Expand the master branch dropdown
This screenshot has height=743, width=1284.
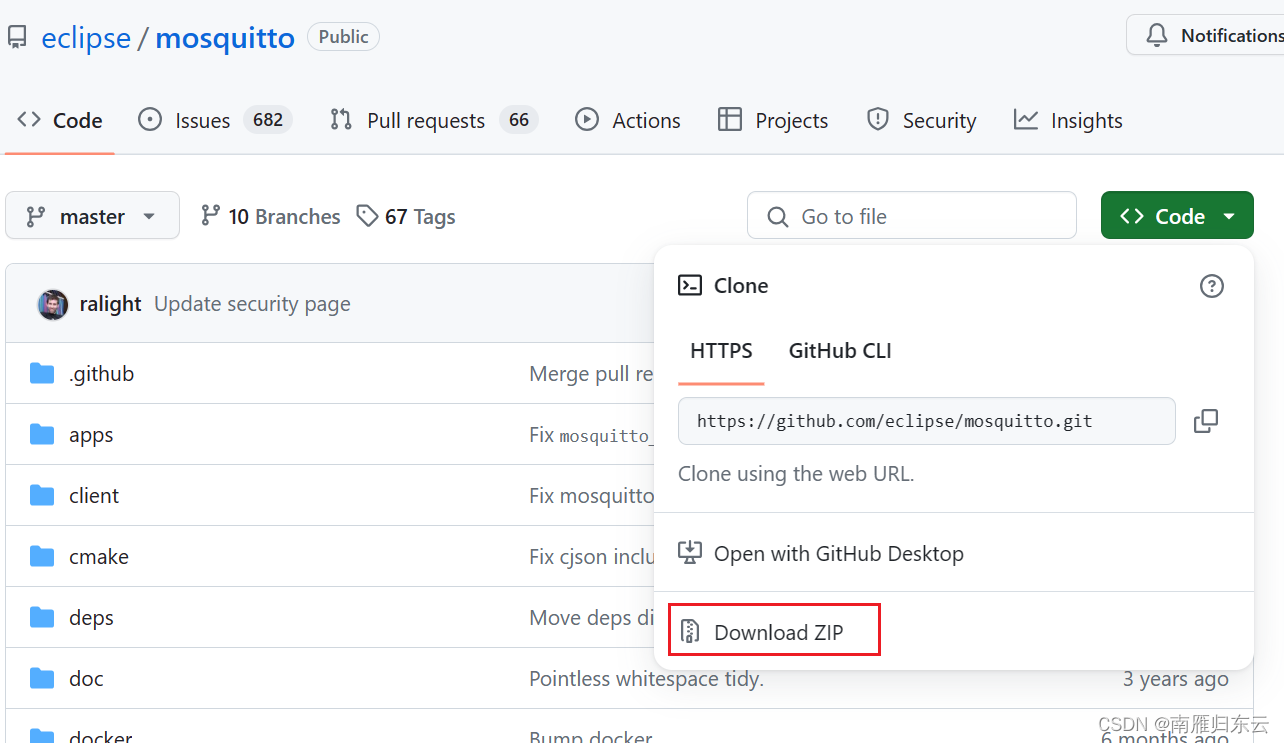[92, 215]
